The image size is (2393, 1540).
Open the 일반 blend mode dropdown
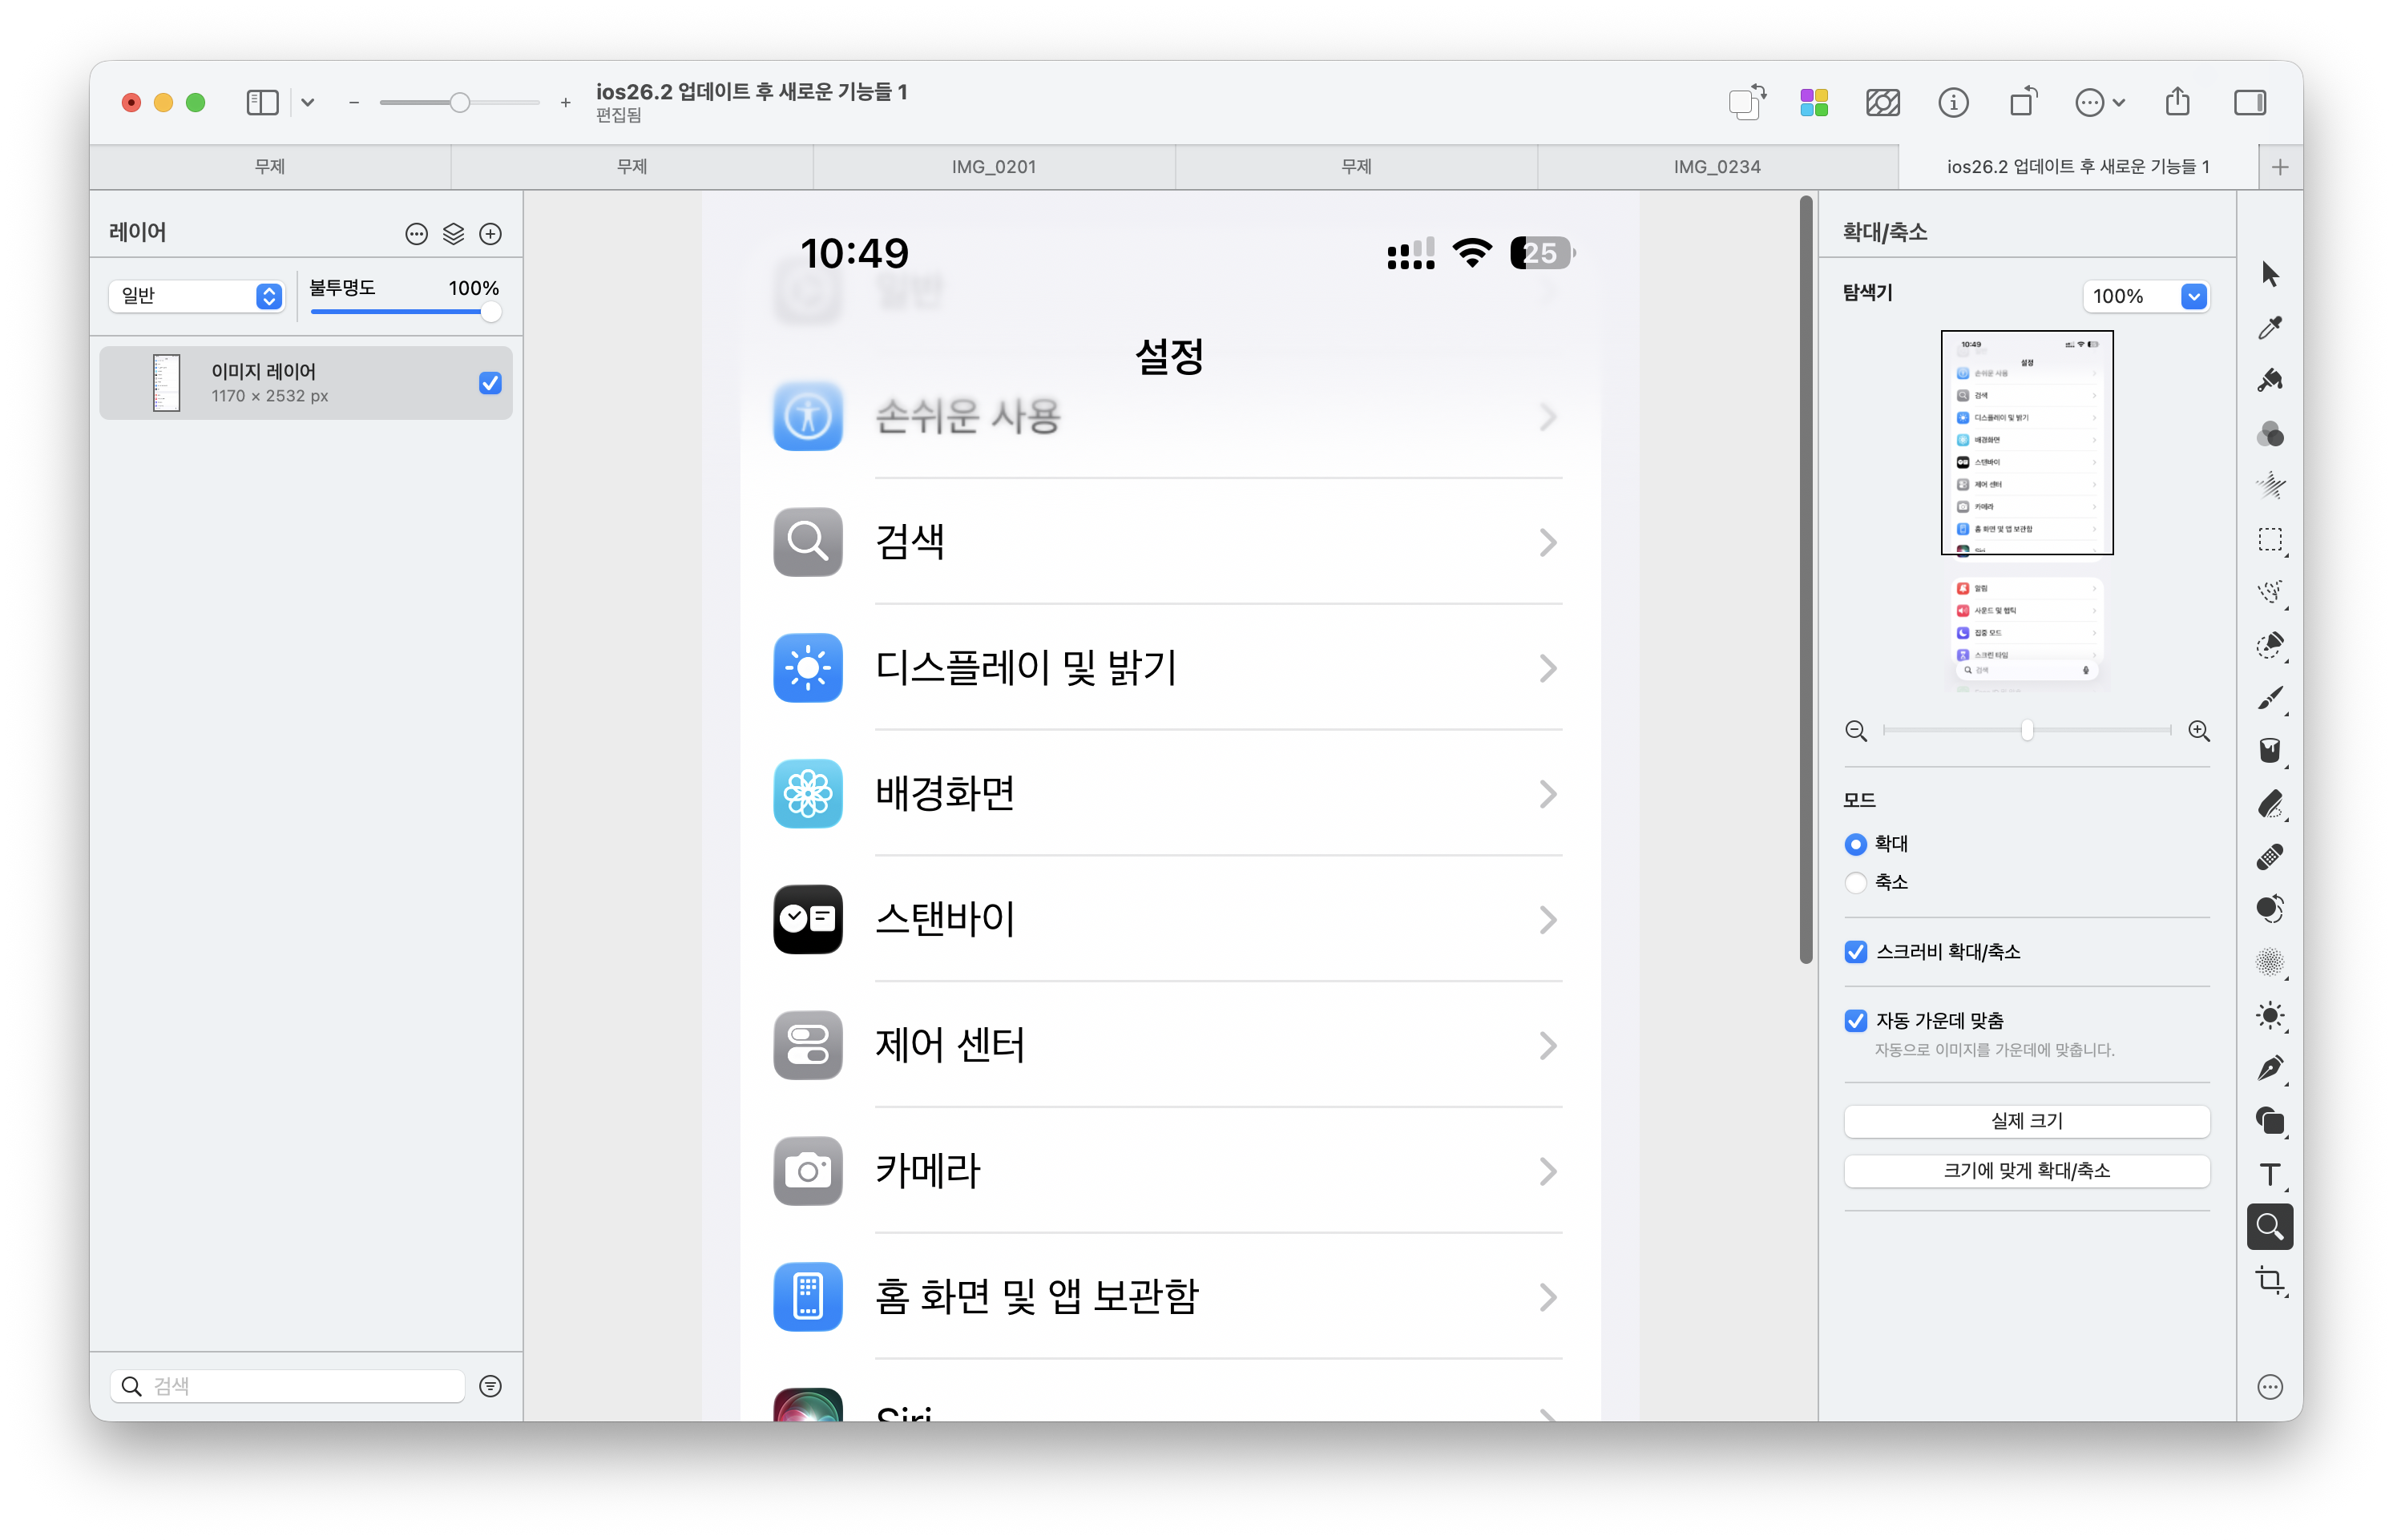click(197, 296)
